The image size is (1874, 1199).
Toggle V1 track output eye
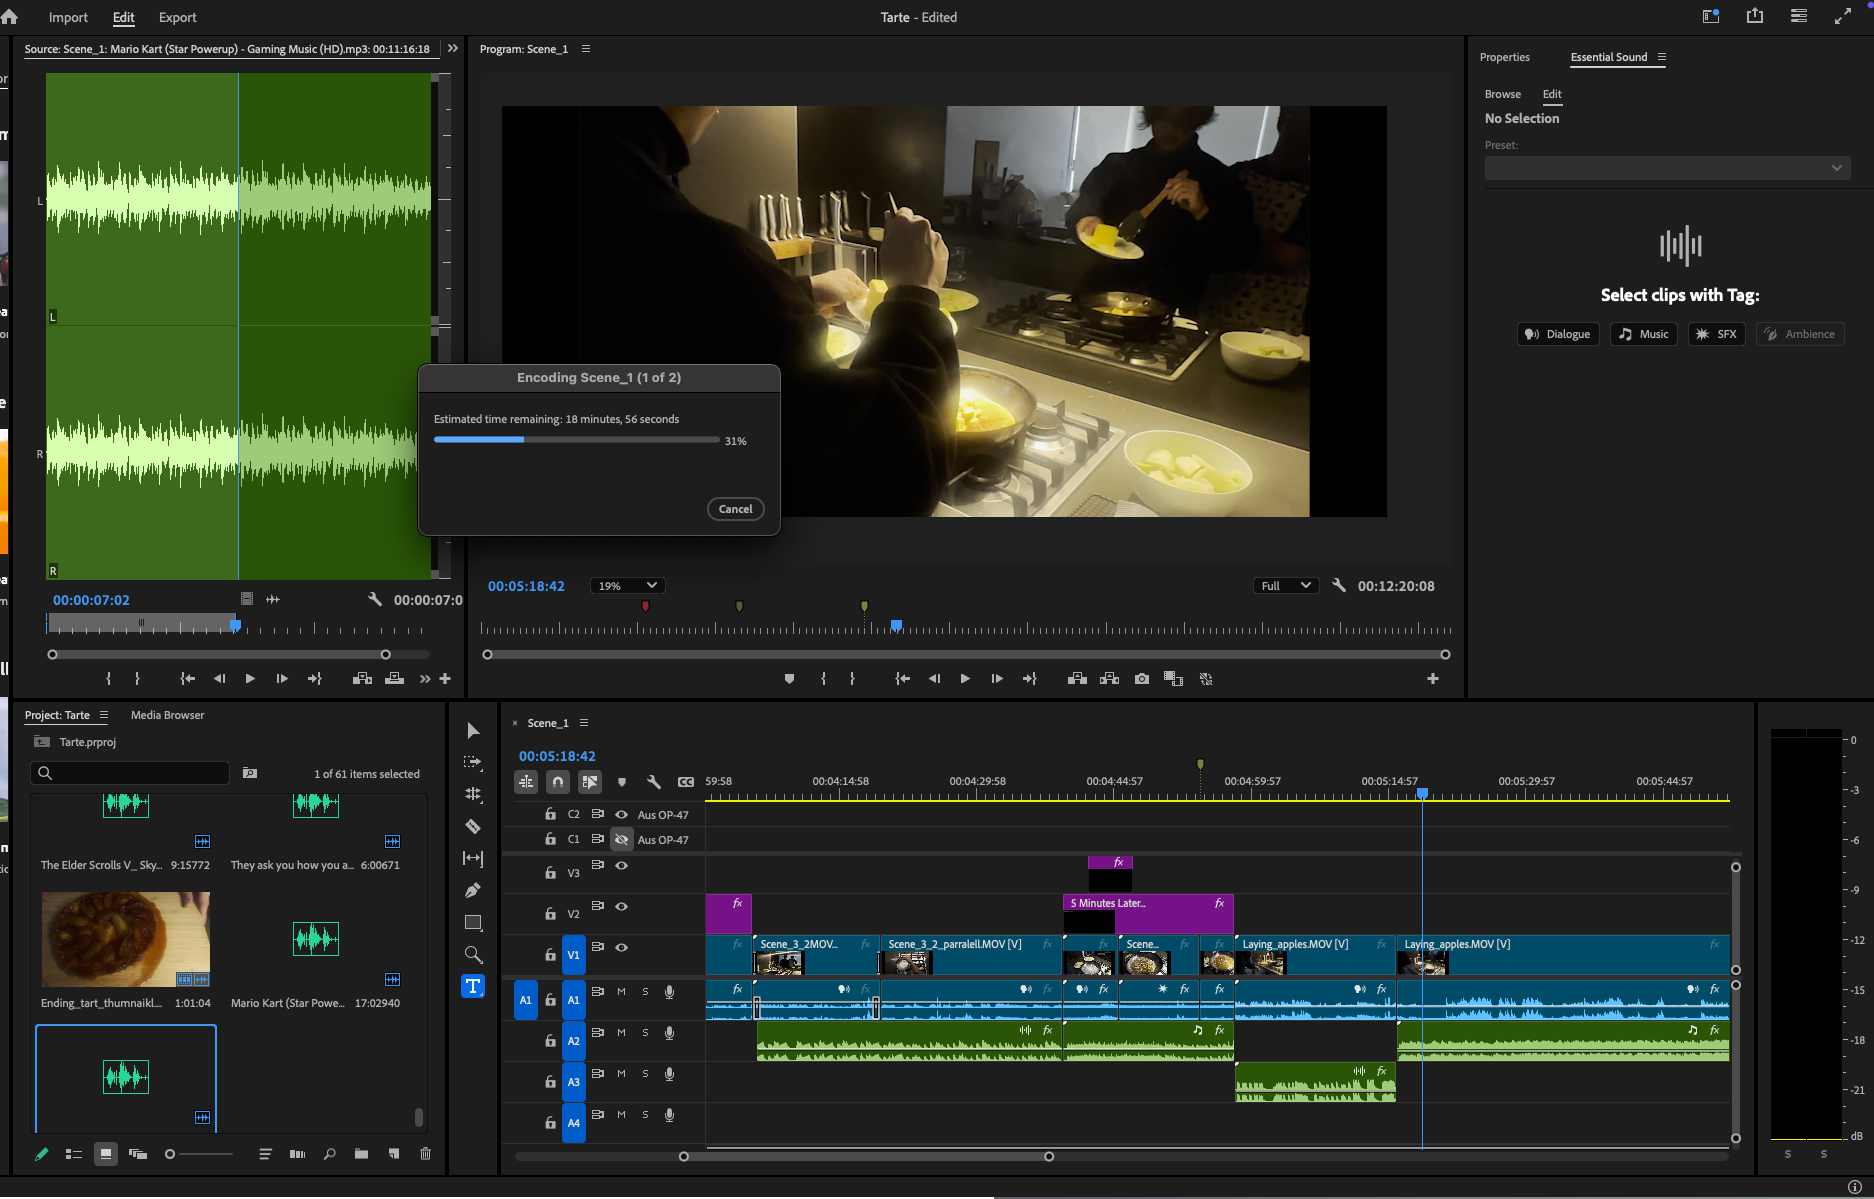pos(621,947)
